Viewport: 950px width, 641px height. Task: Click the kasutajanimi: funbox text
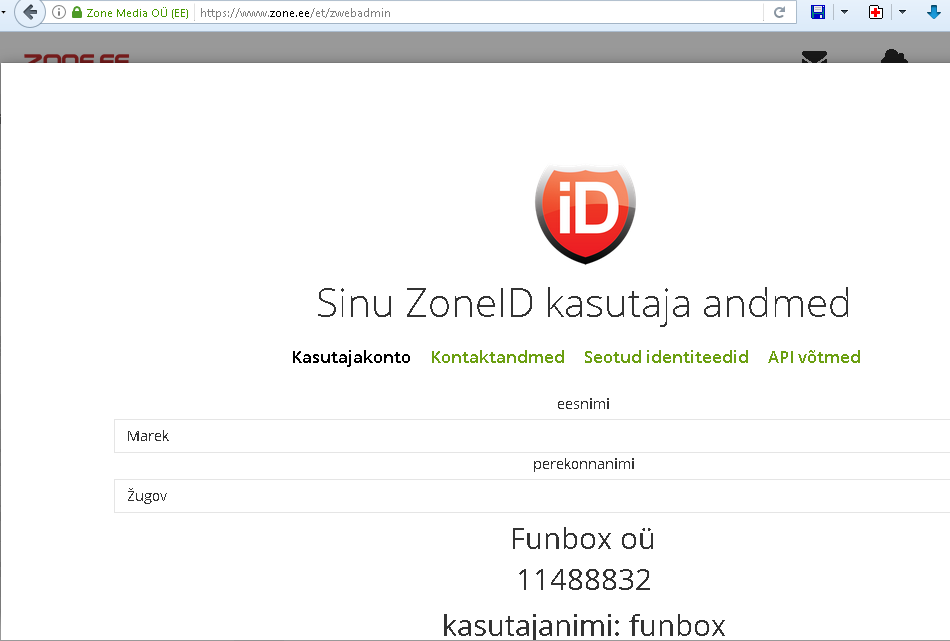click(584, 625)
